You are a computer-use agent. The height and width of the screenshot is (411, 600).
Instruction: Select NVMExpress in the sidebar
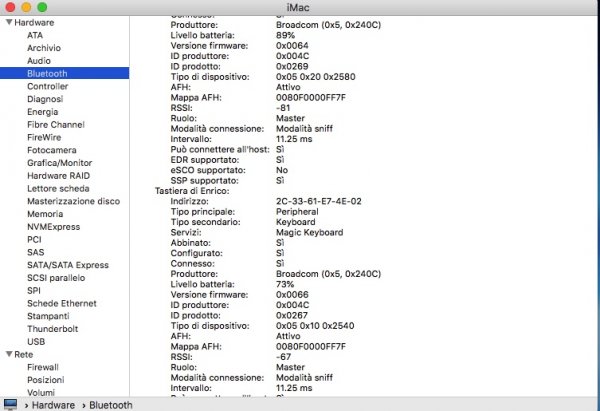click(54, 227)
